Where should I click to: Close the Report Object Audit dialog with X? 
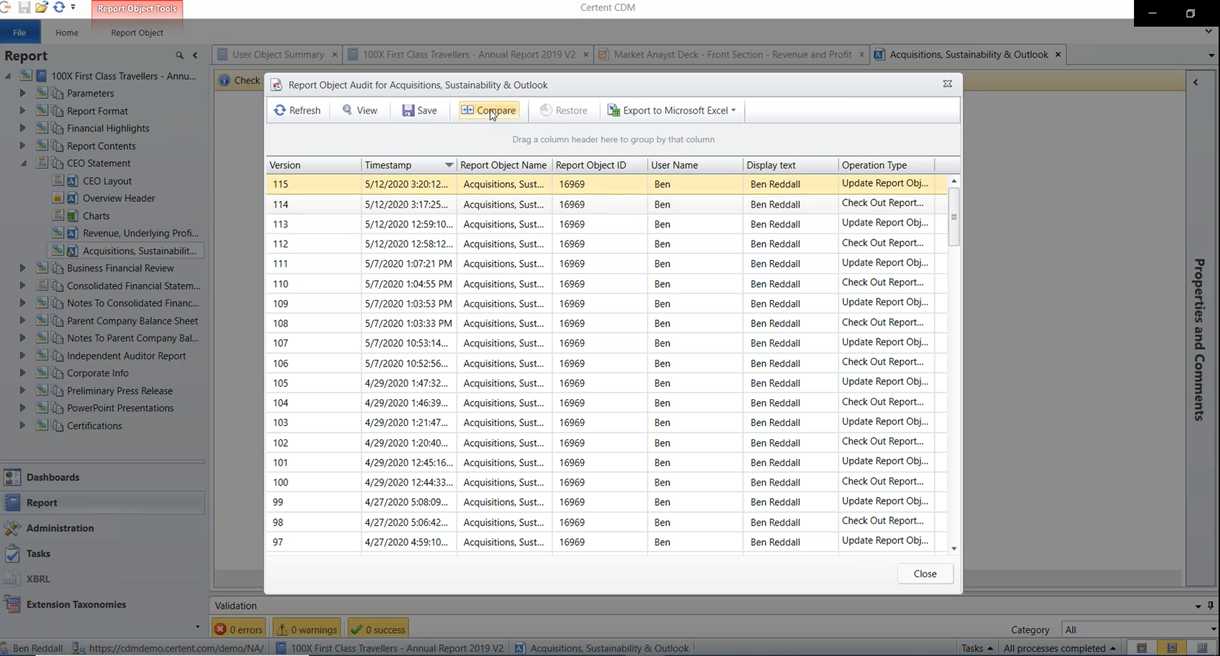(x=947, y=84)
